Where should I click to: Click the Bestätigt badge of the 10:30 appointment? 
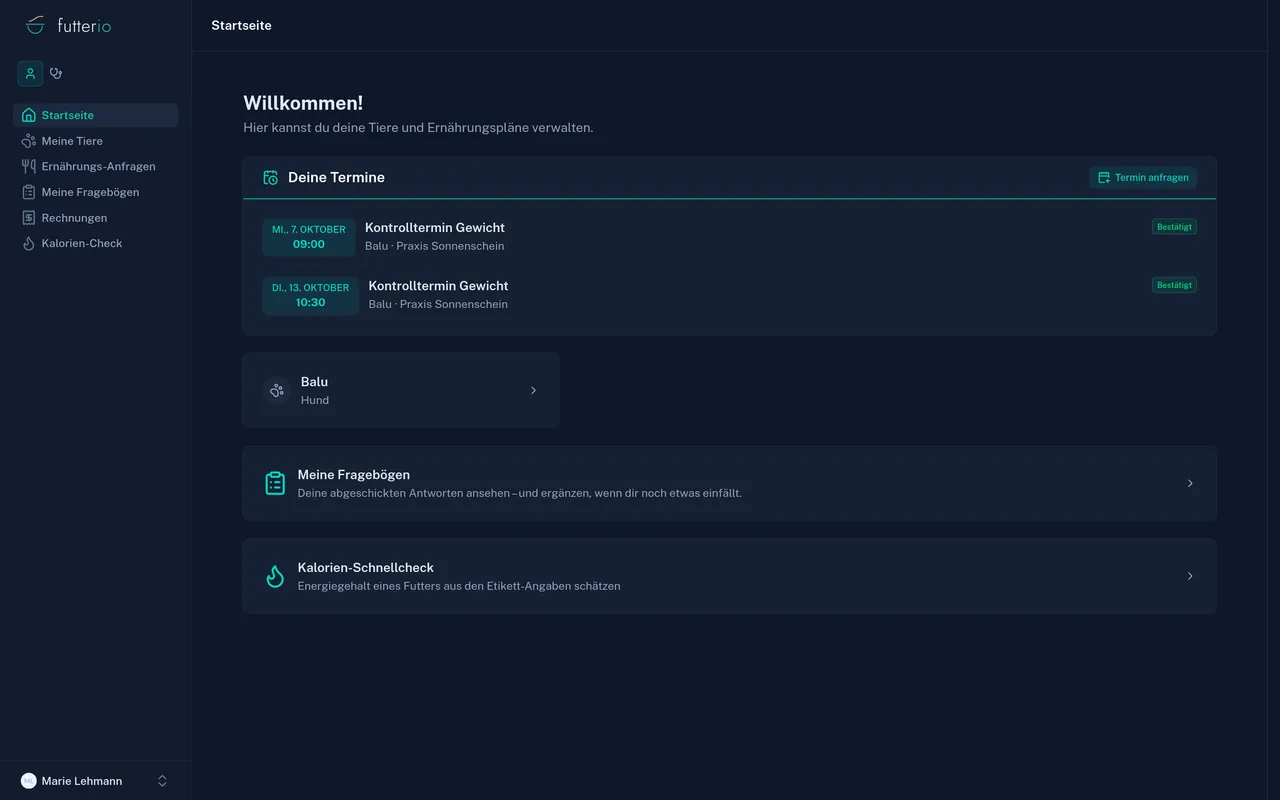tap(1174, 285)
